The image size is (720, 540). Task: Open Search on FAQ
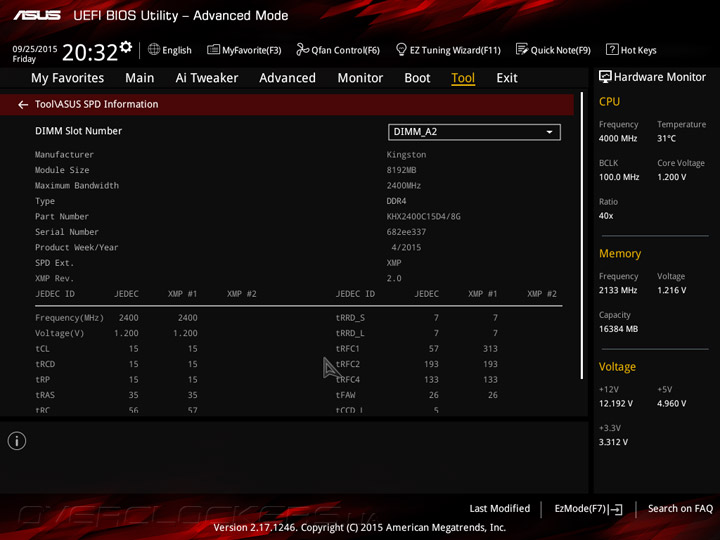681,508
